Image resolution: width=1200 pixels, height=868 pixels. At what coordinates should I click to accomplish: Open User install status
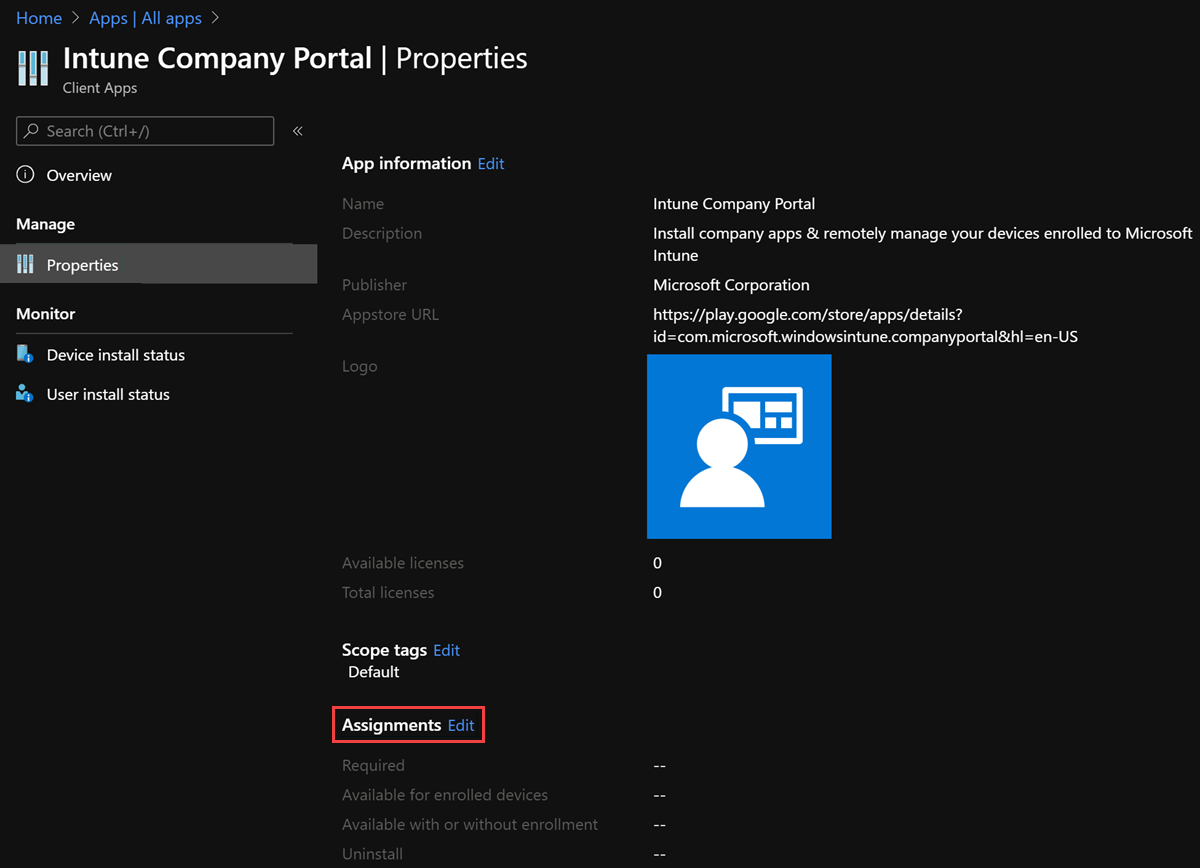(x=108, y=394)
